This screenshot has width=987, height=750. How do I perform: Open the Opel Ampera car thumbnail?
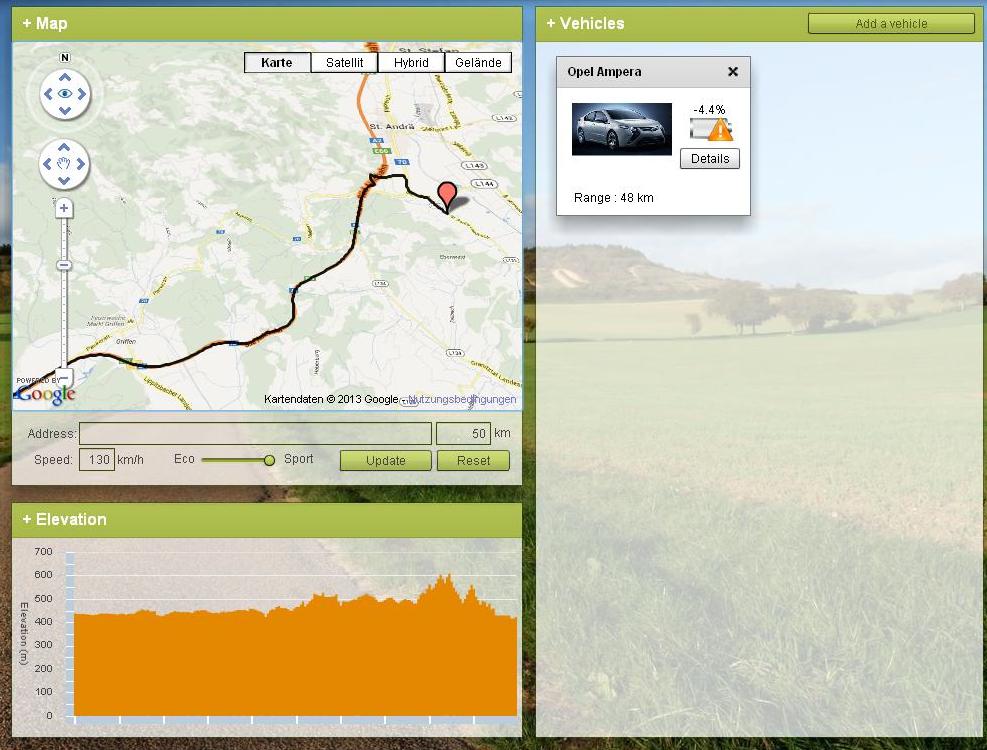pos(621,129)
